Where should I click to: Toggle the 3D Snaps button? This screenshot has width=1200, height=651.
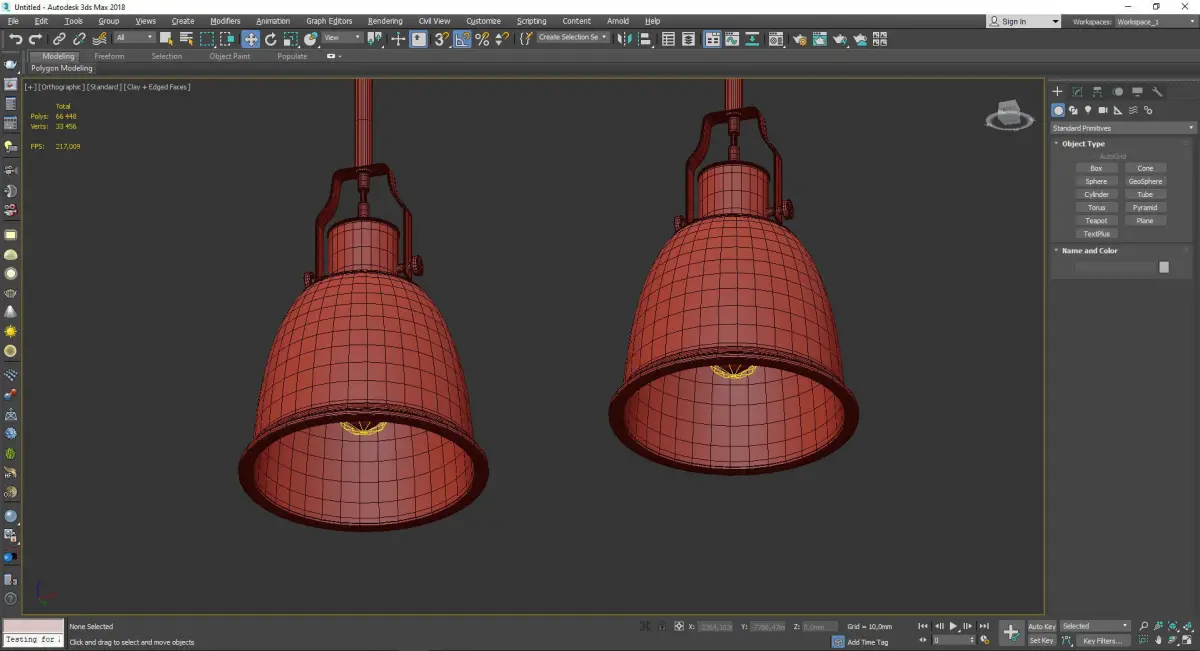tap(441, 39)
